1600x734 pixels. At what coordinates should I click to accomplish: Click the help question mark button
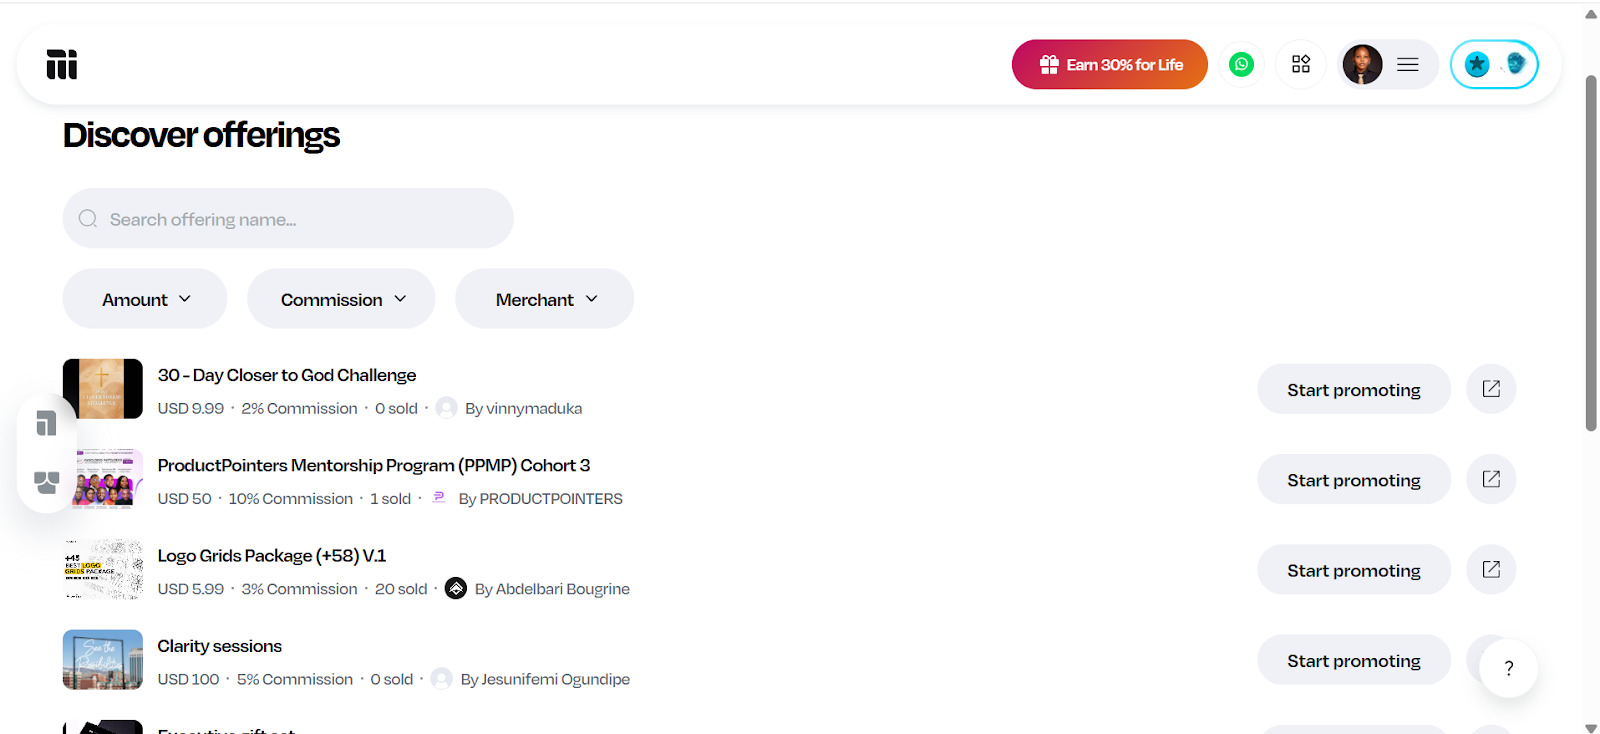1509,668
